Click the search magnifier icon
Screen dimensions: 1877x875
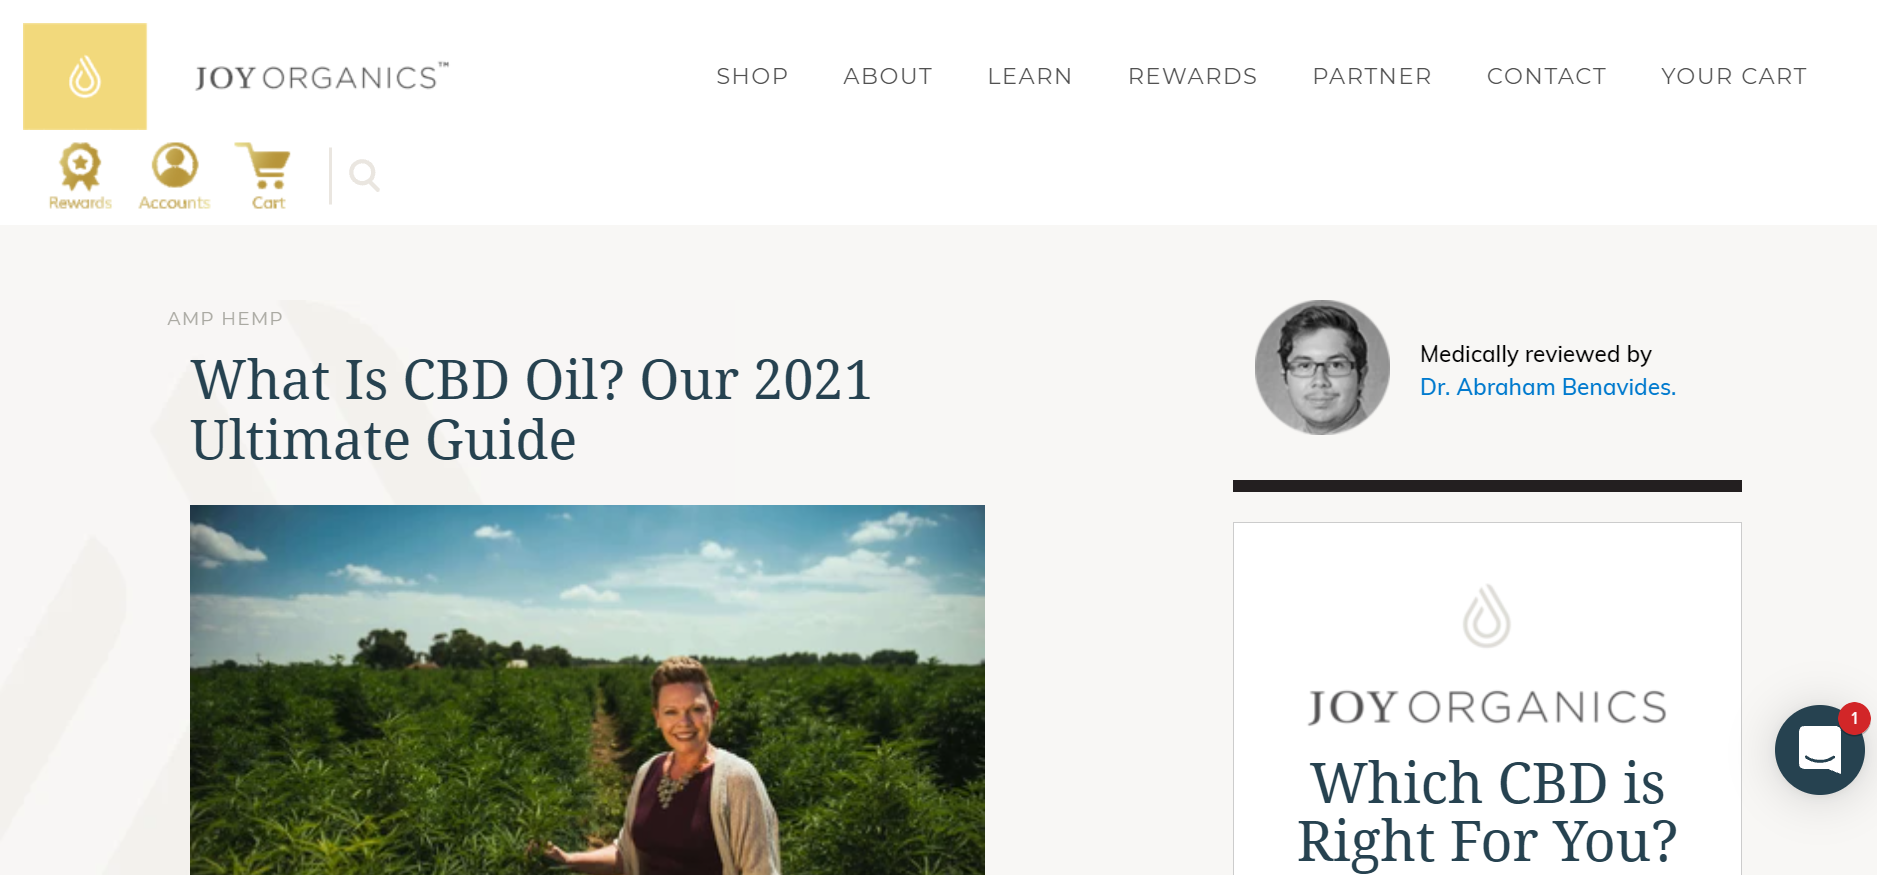tap(364, 176)
